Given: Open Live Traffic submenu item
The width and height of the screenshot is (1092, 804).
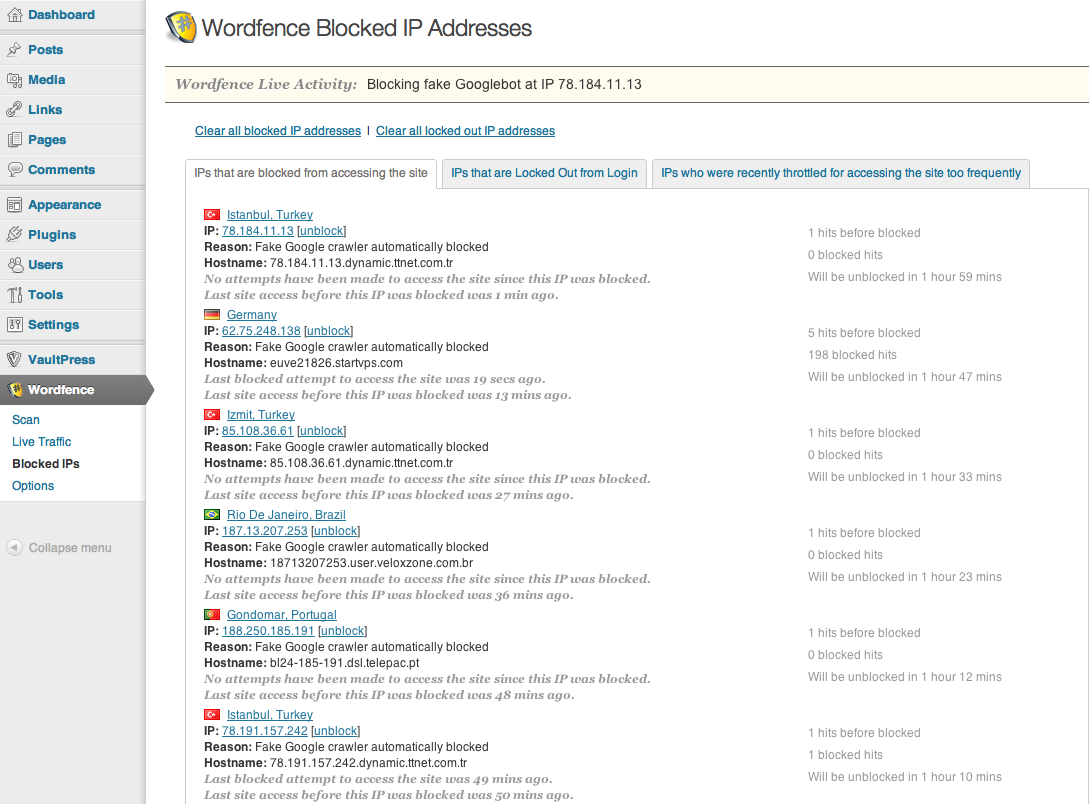Looking at the screenshot, I should tap(41, 442).
